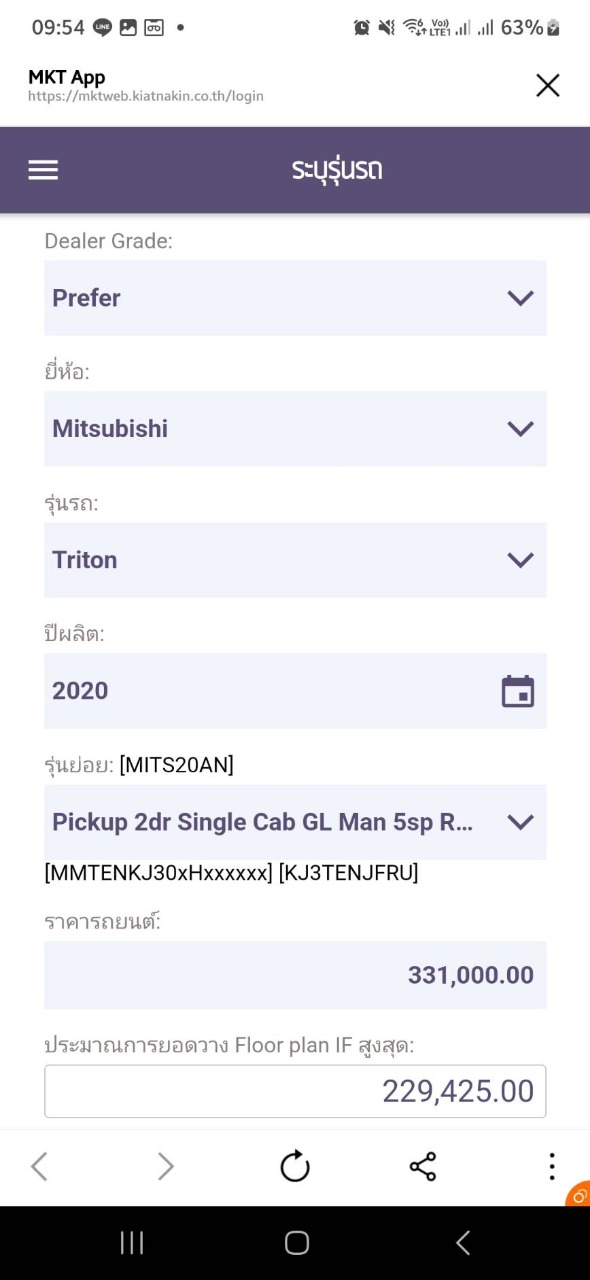The height and width of the screenshot is (1280, 590).
Task: Tap the Android home button
Action: [x=296, y=1243]
